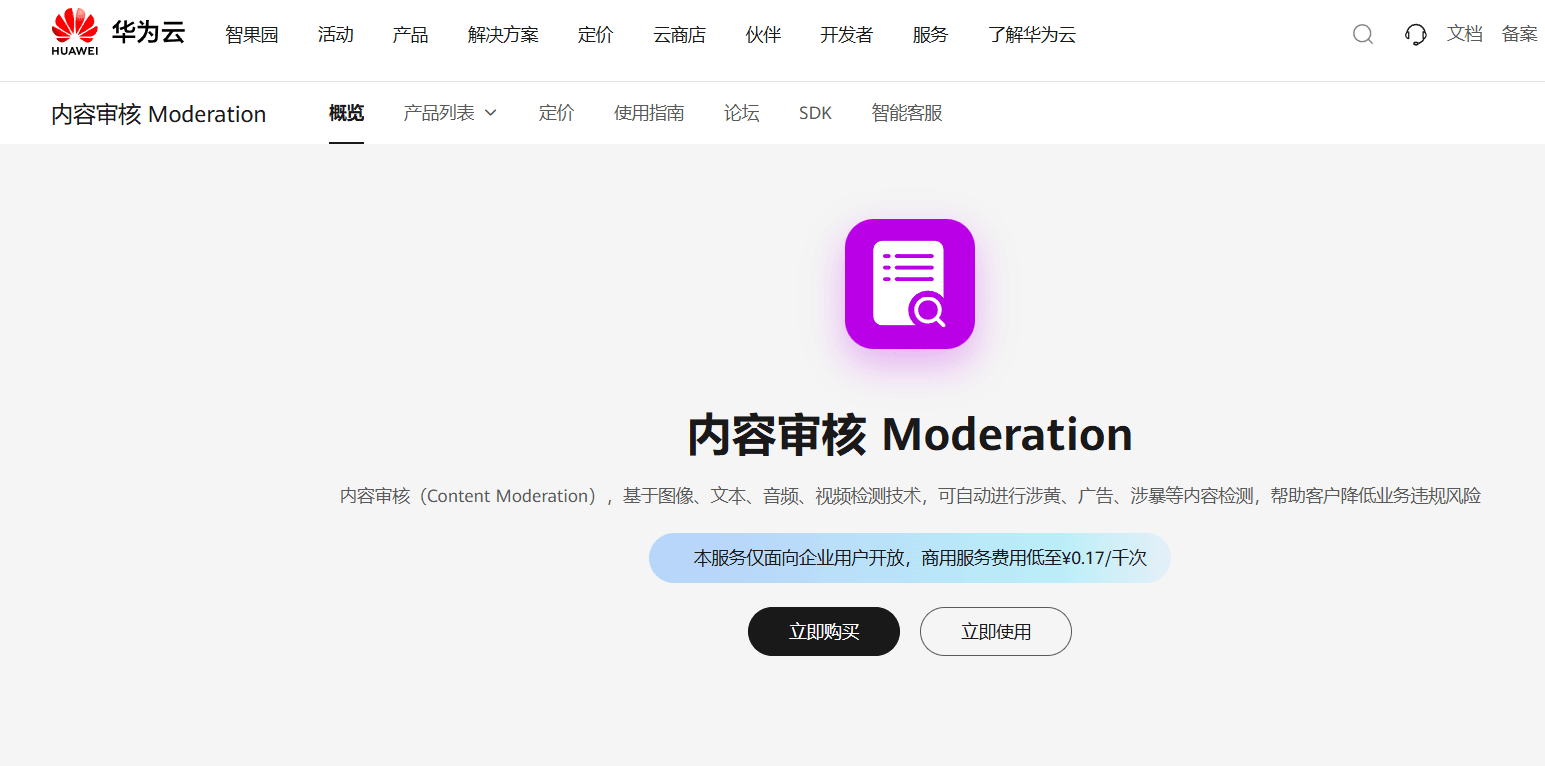
Task: Open the 智果园 menu
Action: click(252, 35)
